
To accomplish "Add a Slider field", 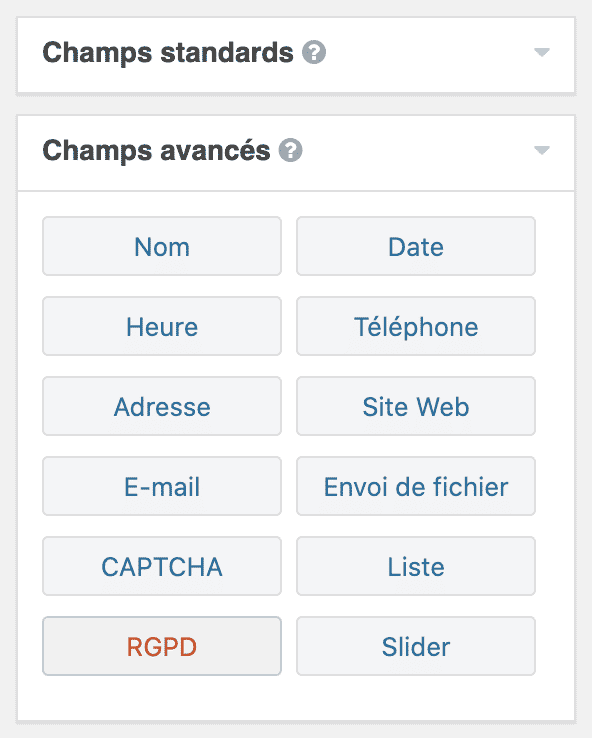I will click(x=416, y=646).
